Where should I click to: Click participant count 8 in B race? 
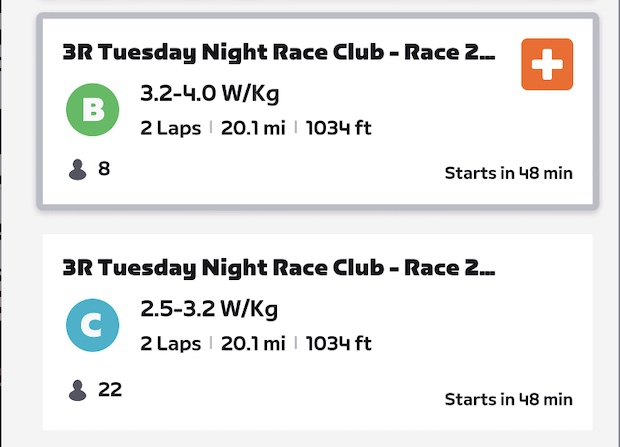pyautogui.click(x=104, y=169)
